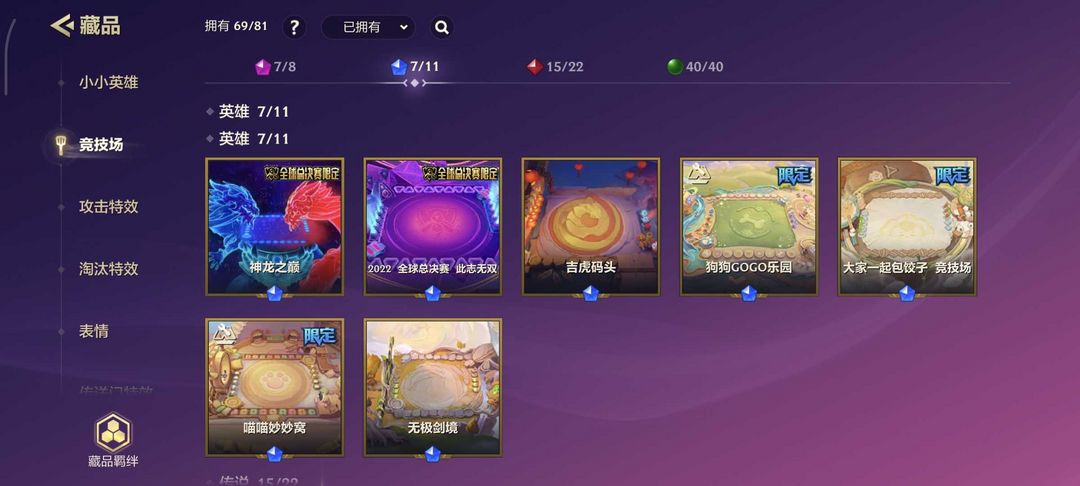1080x486 pixels.
Task: Pick the 喵喵妙妙窝 arena card
Action: (274, 388)
